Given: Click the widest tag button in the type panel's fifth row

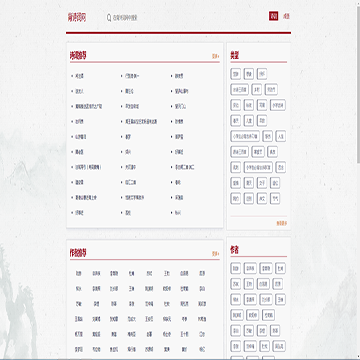Looking at the screenshot, I should [x=245, y=136].
